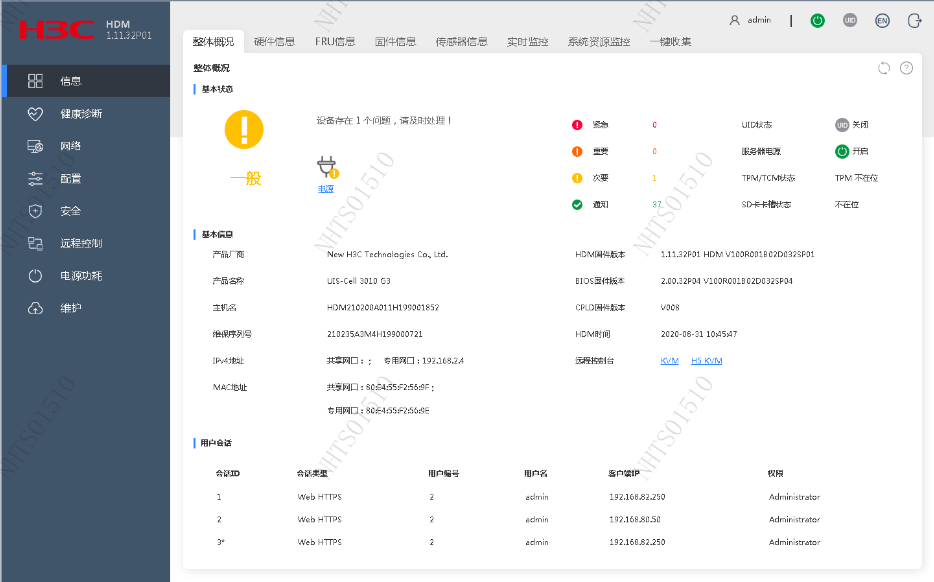Screen dimensions: 934x582
Task: Click the green 通知 check icon
Action: click(x=577, y=204)
